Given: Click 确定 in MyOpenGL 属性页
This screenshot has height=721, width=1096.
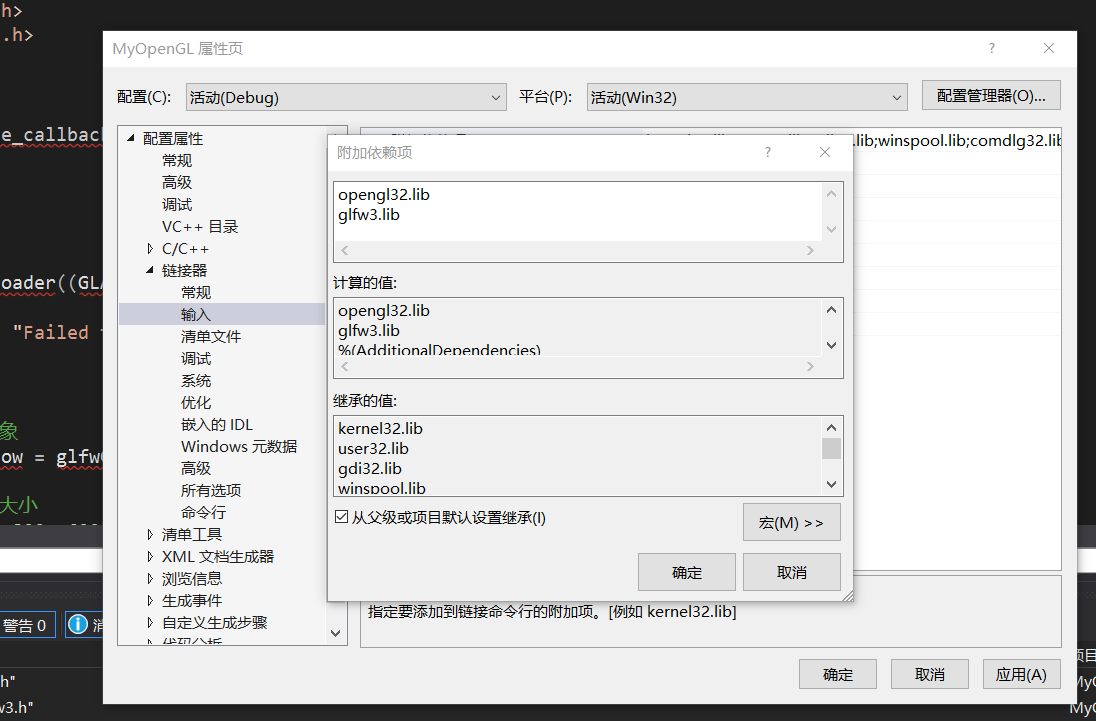Looking at the screenshot, I should coord(838,674).
